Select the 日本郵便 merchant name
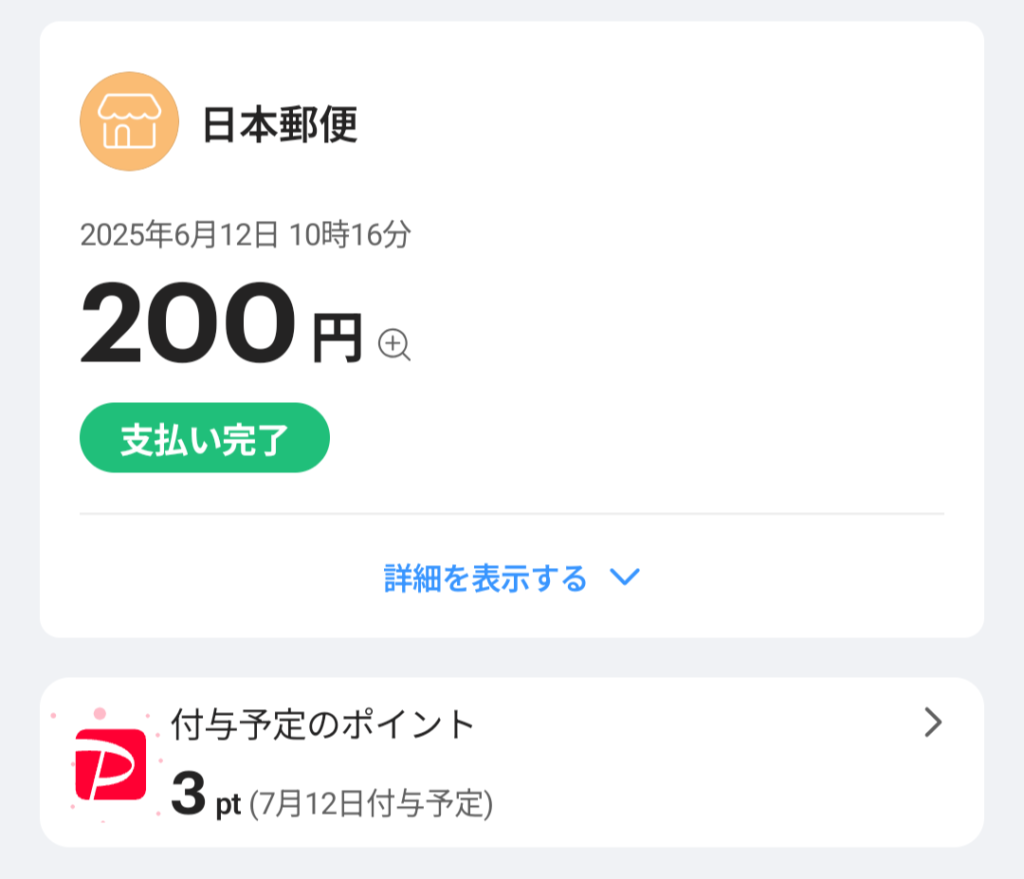Viewport: 1024px width, 879px height. [x=280, y=125]
